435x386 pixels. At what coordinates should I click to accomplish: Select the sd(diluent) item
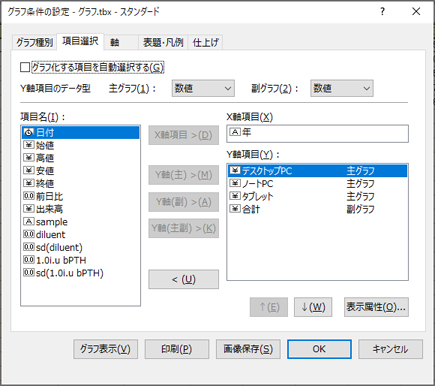80,247
